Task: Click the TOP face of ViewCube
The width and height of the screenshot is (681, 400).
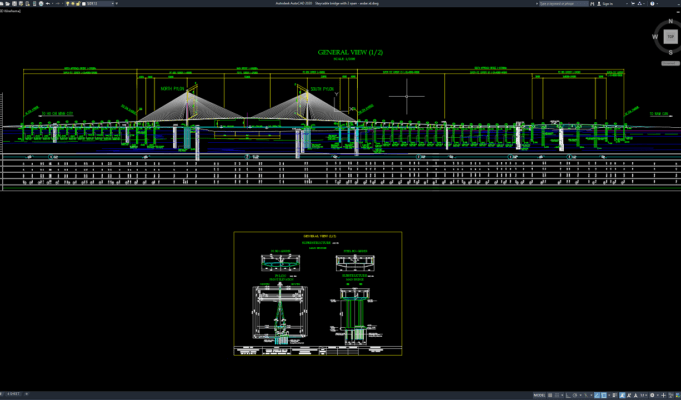Action: coord(671,36)
